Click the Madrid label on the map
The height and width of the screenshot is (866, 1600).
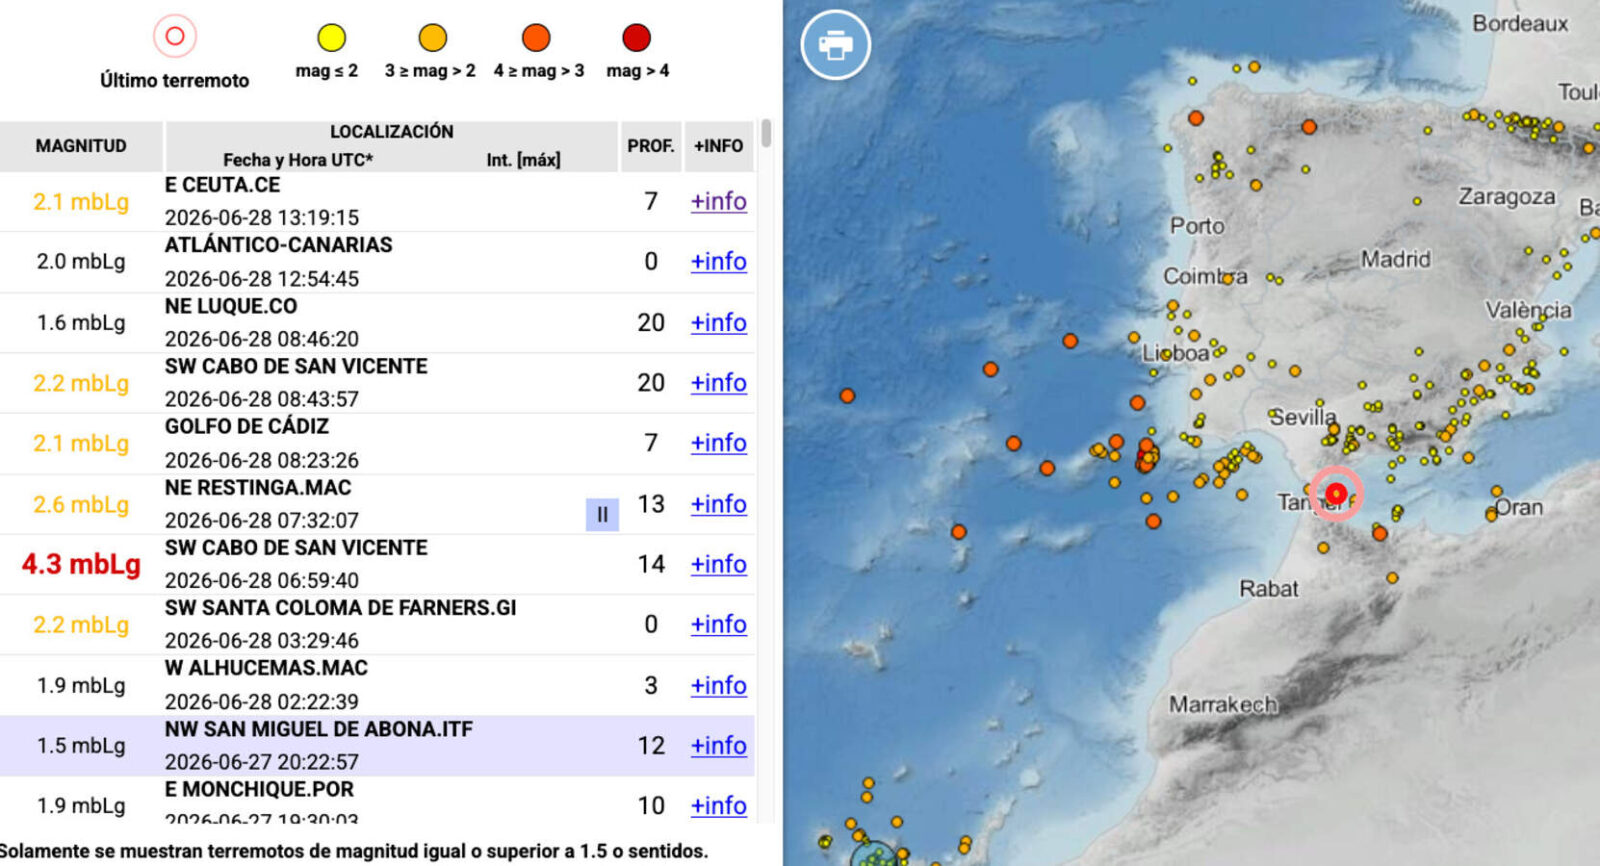tap(1395, 259)
